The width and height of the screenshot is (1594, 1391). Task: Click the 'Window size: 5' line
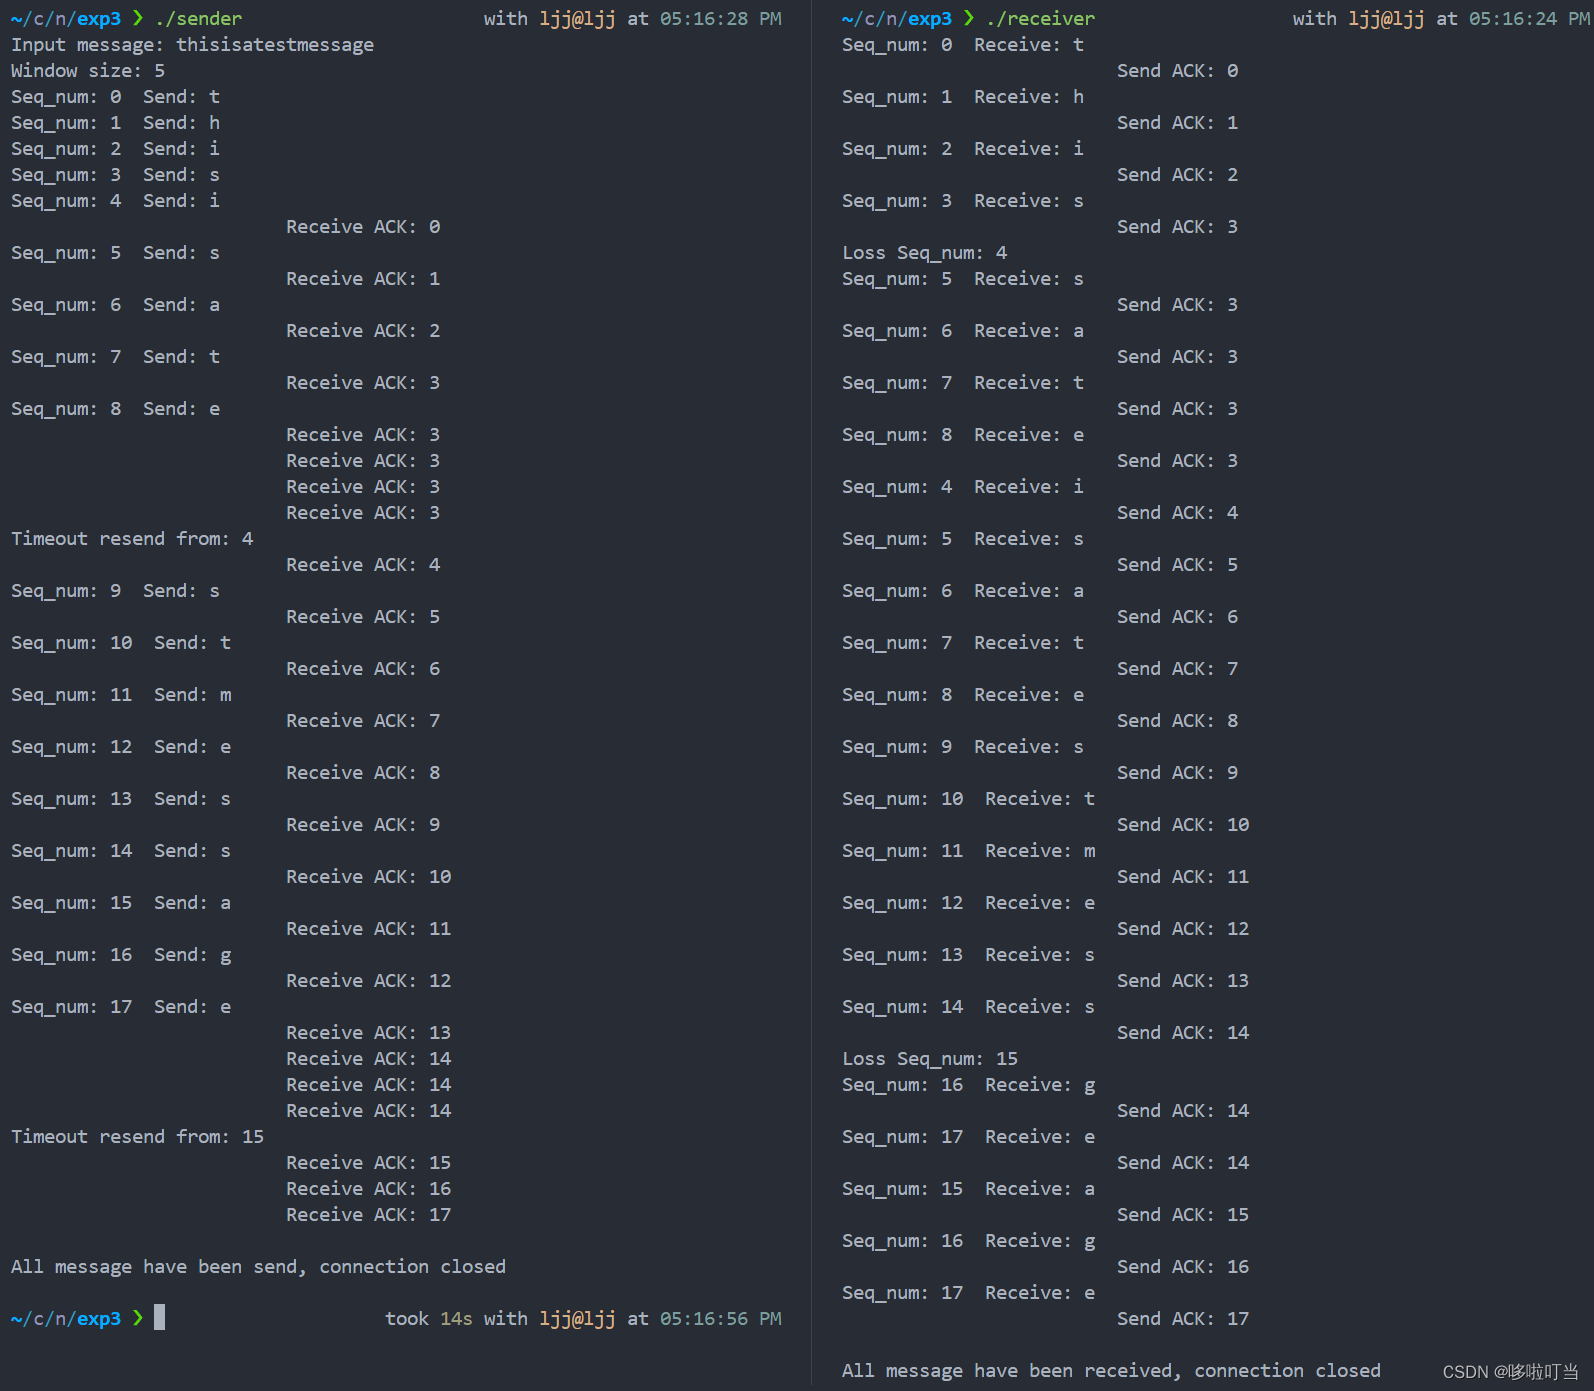[x=88, y=71]
